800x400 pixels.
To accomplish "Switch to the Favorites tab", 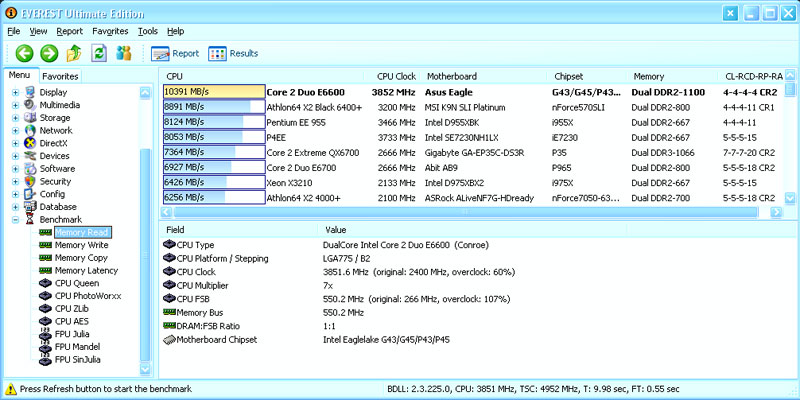I will point(60,77).
